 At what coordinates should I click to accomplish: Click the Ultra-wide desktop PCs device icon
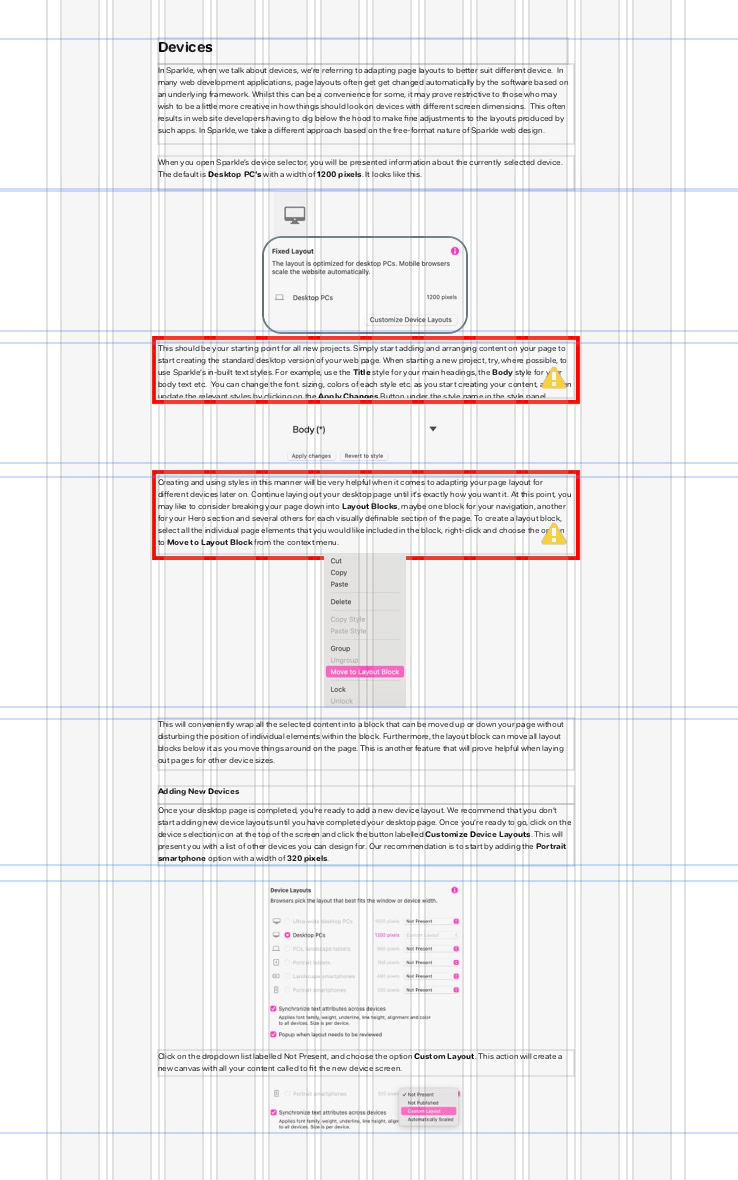coord(276,921)
